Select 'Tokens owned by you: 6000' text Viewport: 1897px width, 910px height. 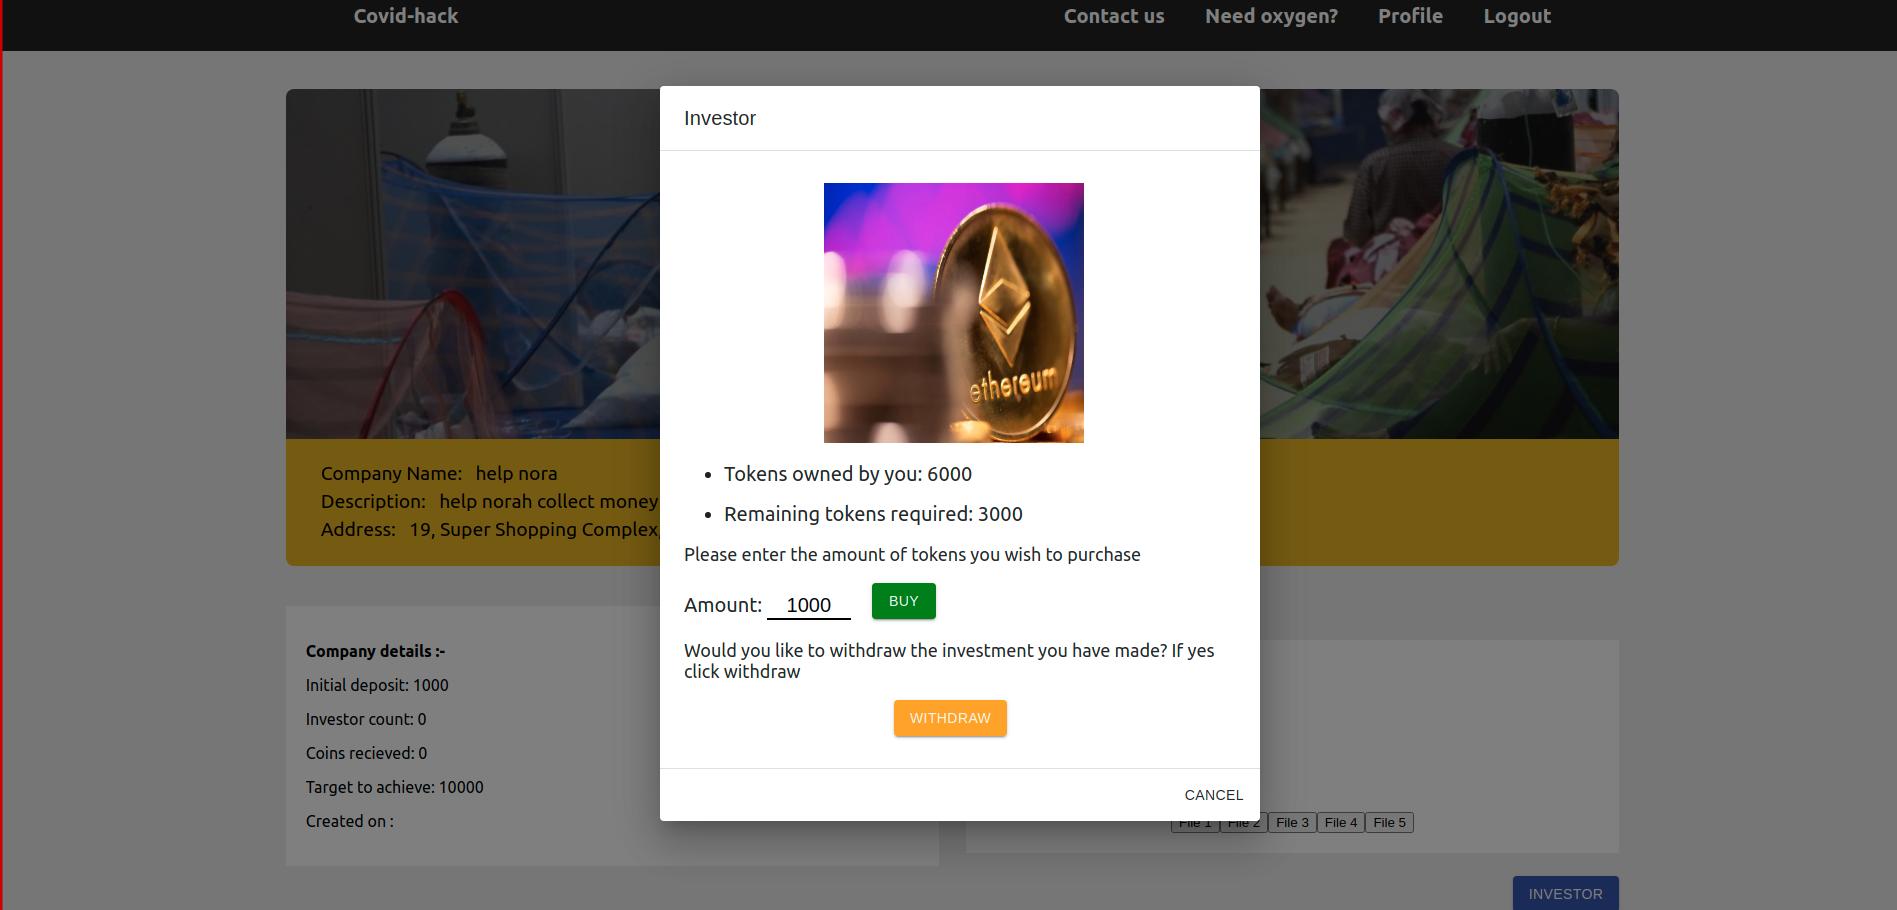[848, 474]
